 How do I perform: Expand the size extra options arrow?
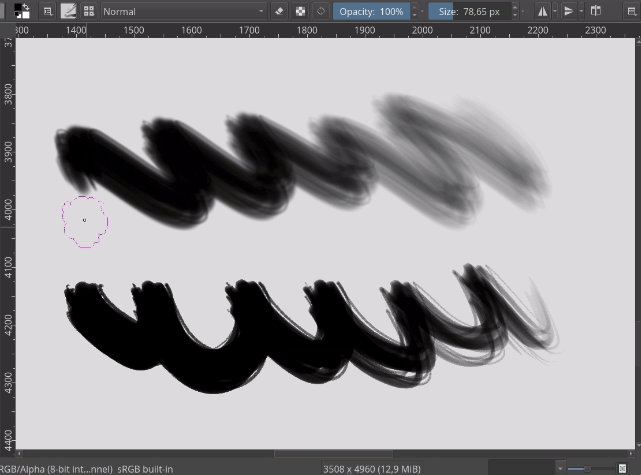click(x=523, y=11)
